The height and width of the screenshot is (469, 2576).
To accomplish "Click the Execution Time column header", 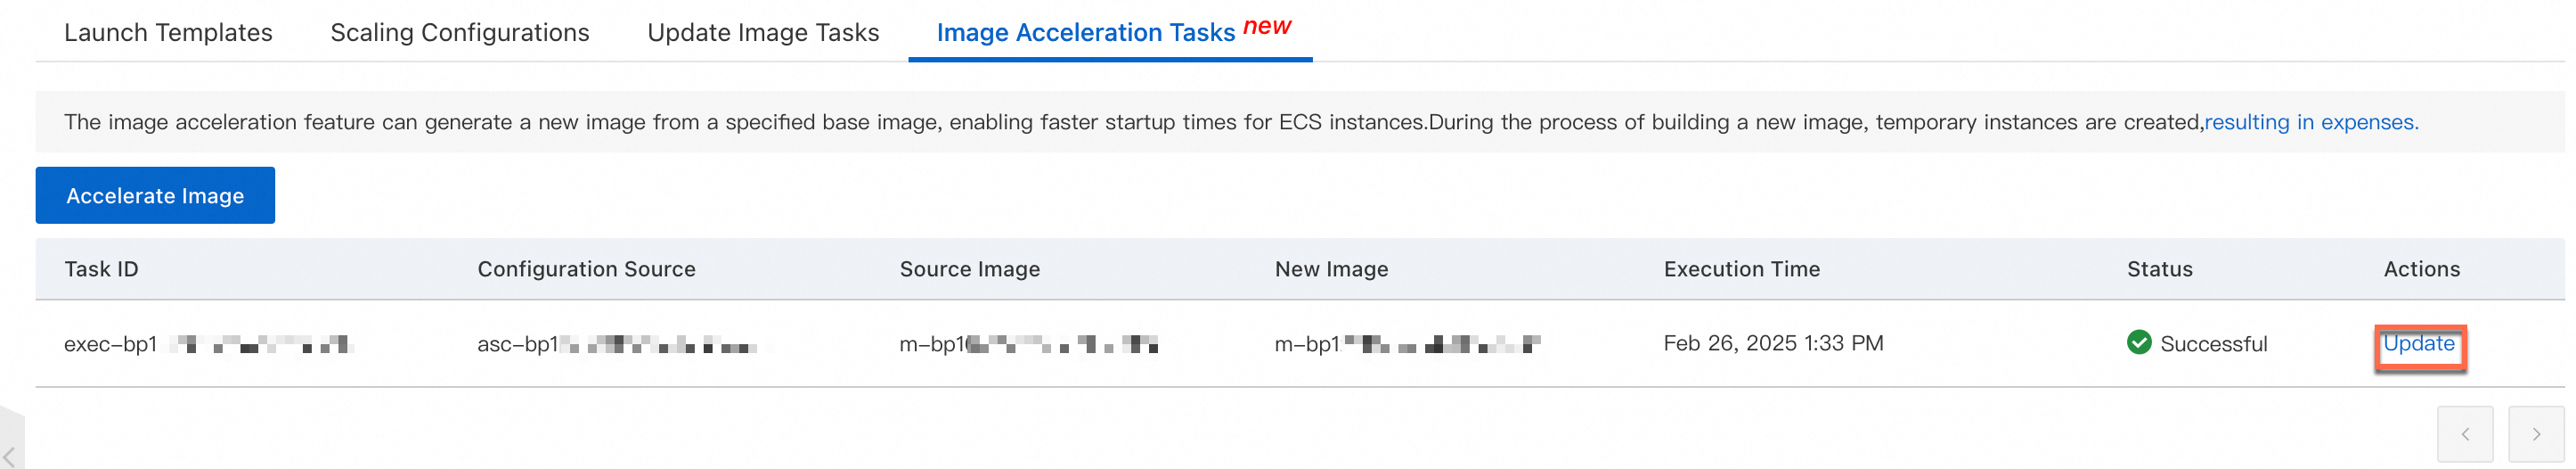I will [1741, 269].
